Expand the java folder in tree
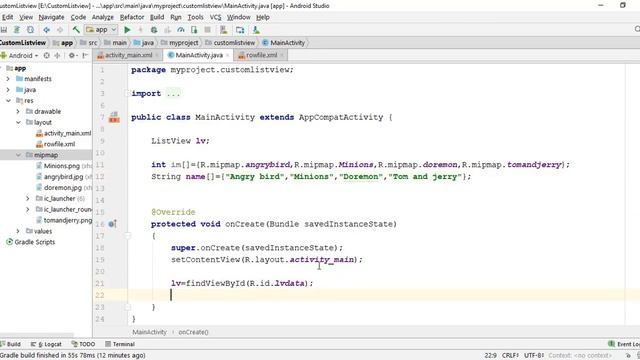Screen dimensions: 640x360 coord(8,90)
